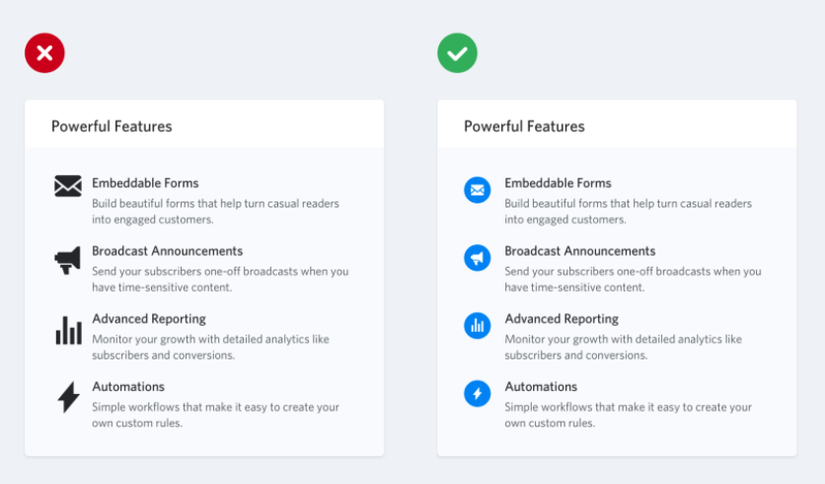
Task: Open Broadcast Announcements in the left card
Action: [x=167, y=251]
